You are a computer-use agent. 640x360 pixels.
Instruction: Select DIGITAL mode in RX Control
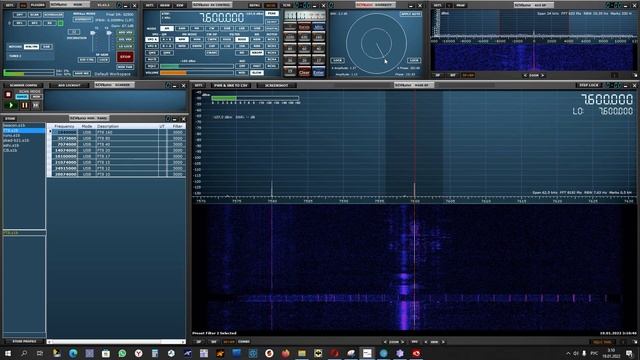272,29
